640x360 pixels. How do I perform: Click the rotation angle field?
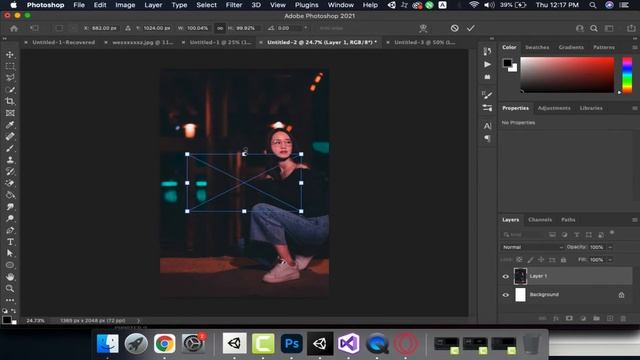coord(289,28)
